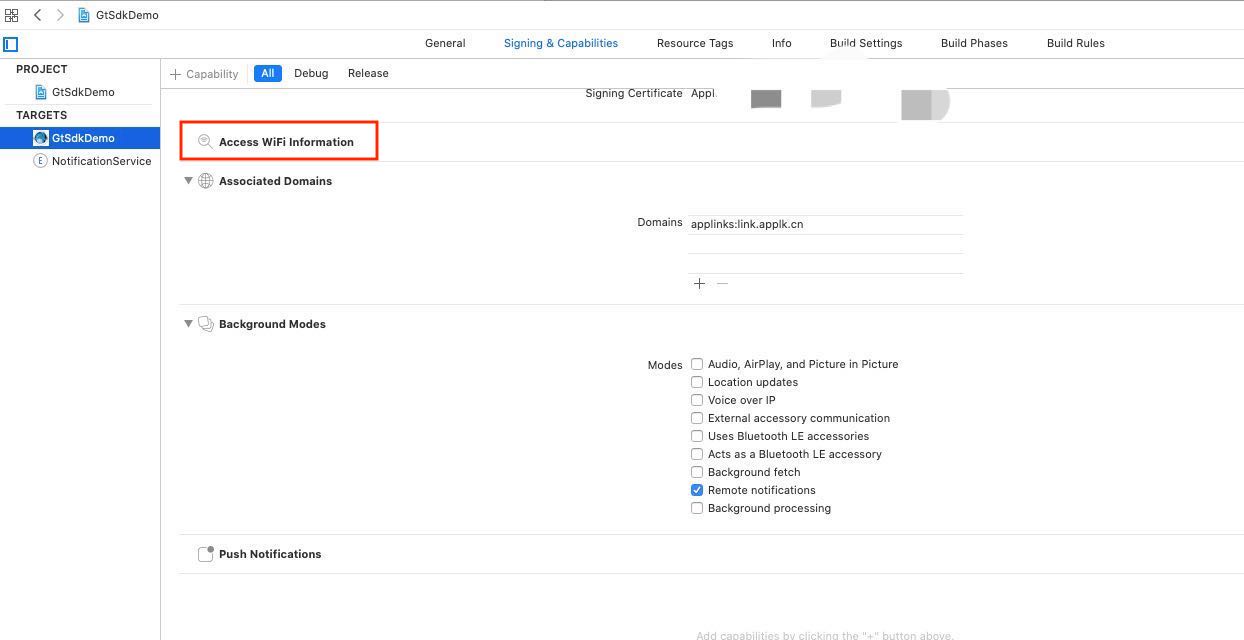Image resolution: width=1244 pixels, height=640 pixels.
Task: Enable Location updates mode
Action: click(697, 382)
